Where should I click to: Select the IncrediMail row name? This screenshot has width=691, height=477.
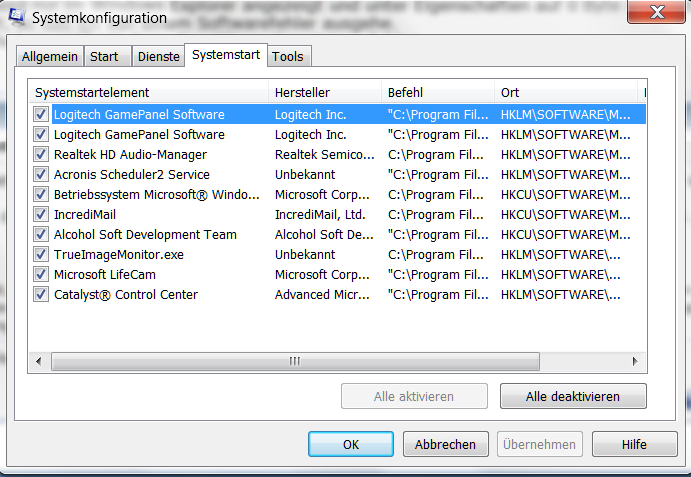coord(85,215)
